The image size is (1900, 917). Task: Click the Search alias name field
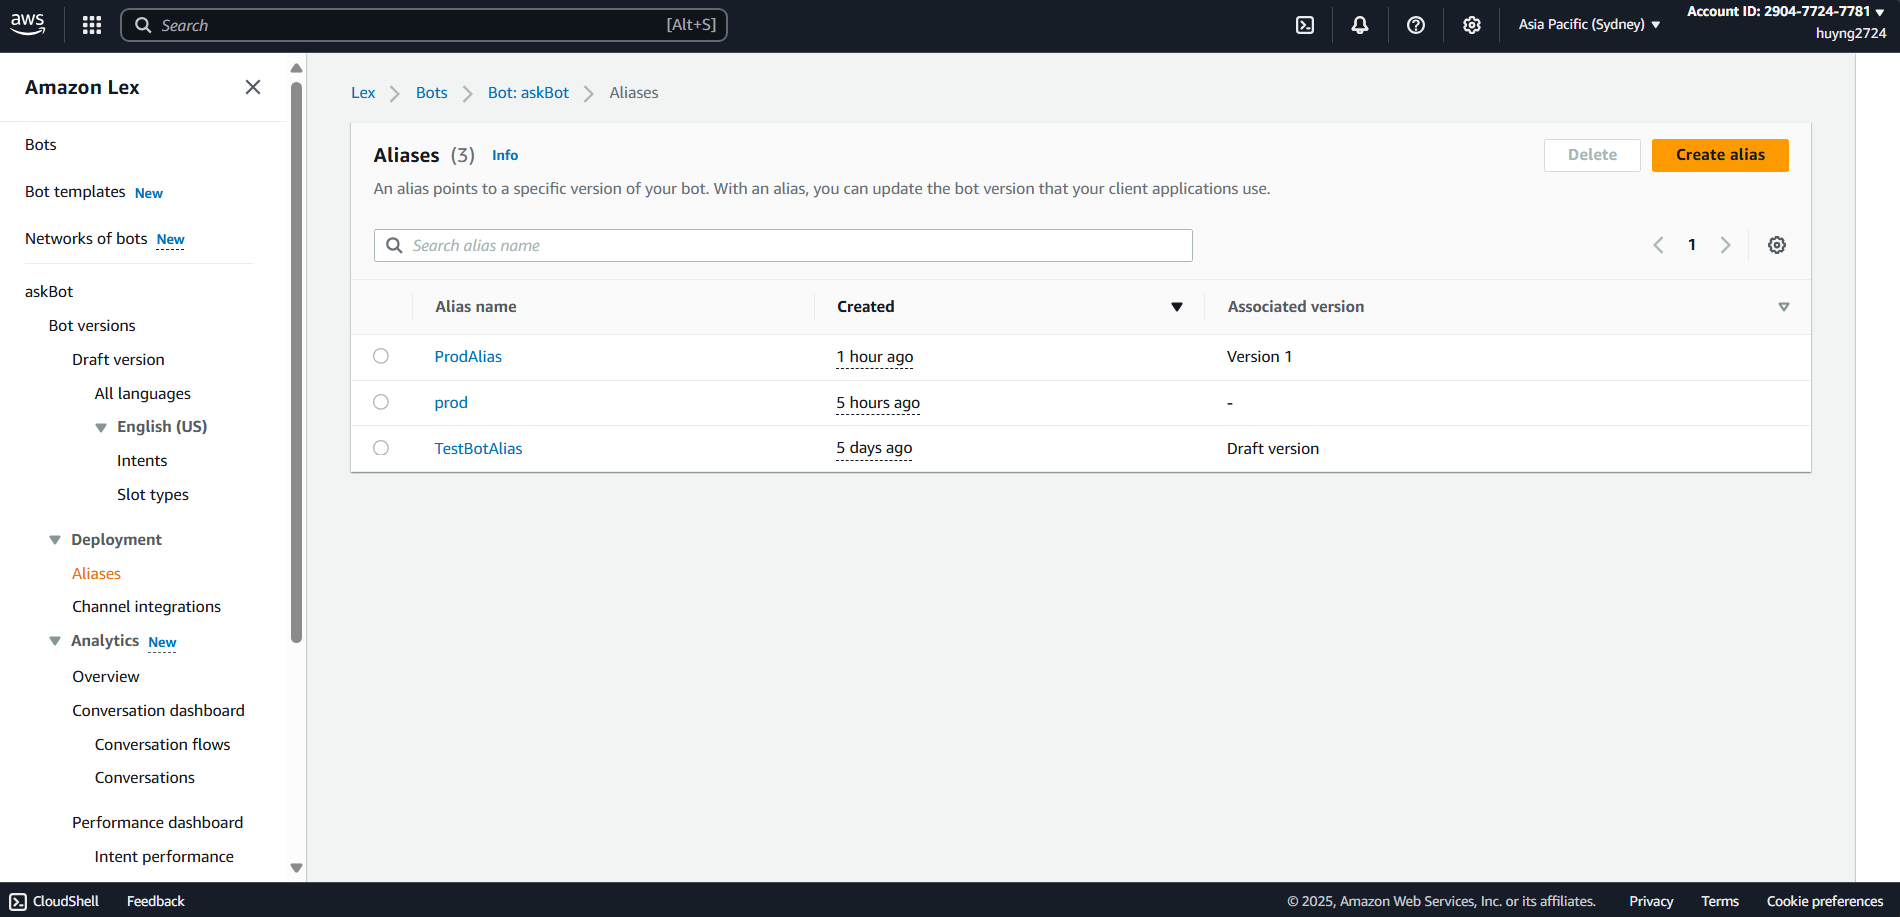point(783,246)
